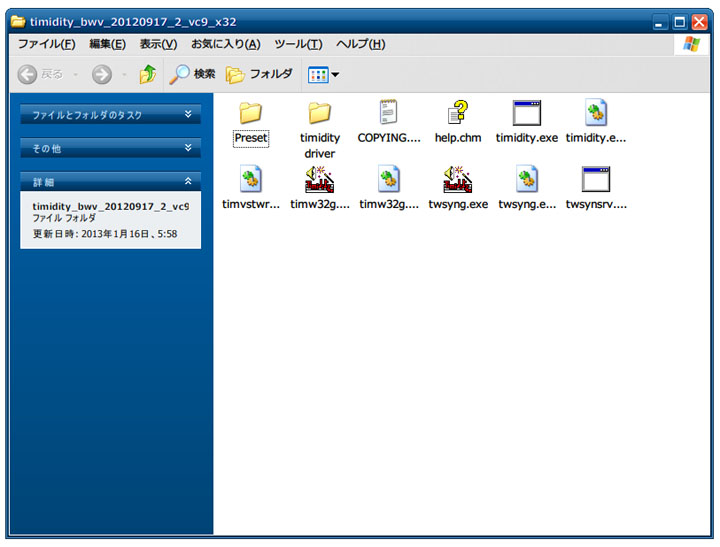Select the truncated timidity.e... gear file icon
The height and width of the screenshot is (547, 720).
[x=596, y=112]
